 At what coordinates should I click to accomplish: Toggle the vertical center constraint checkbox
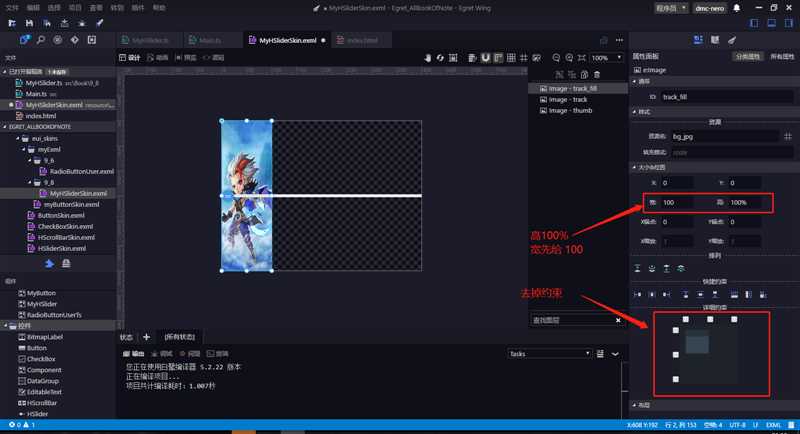[676, 354]
